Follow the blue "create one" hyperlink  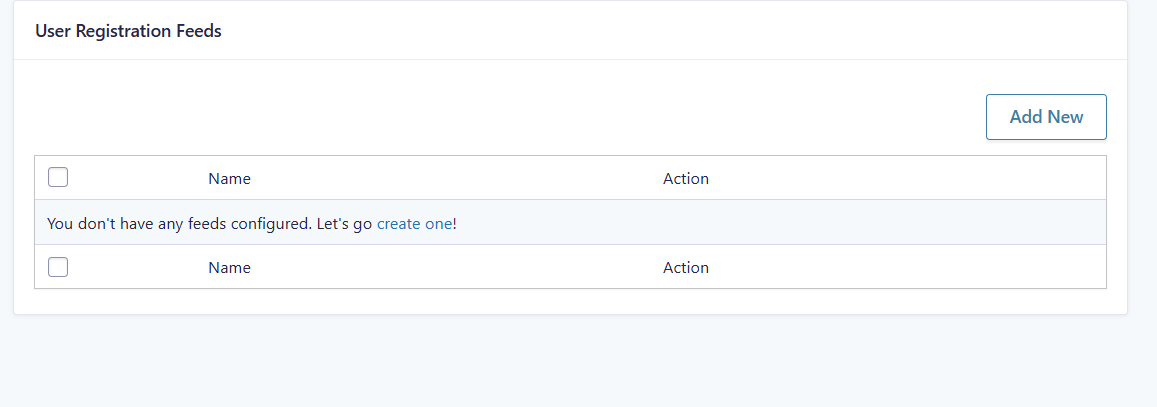(x=414, y=224)
